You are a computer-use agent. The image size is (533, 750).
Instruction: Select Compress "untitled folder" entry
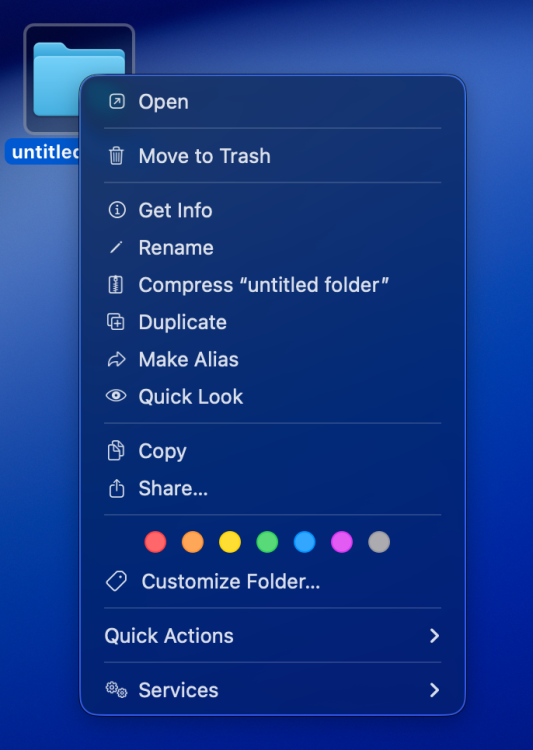[273, 285]
